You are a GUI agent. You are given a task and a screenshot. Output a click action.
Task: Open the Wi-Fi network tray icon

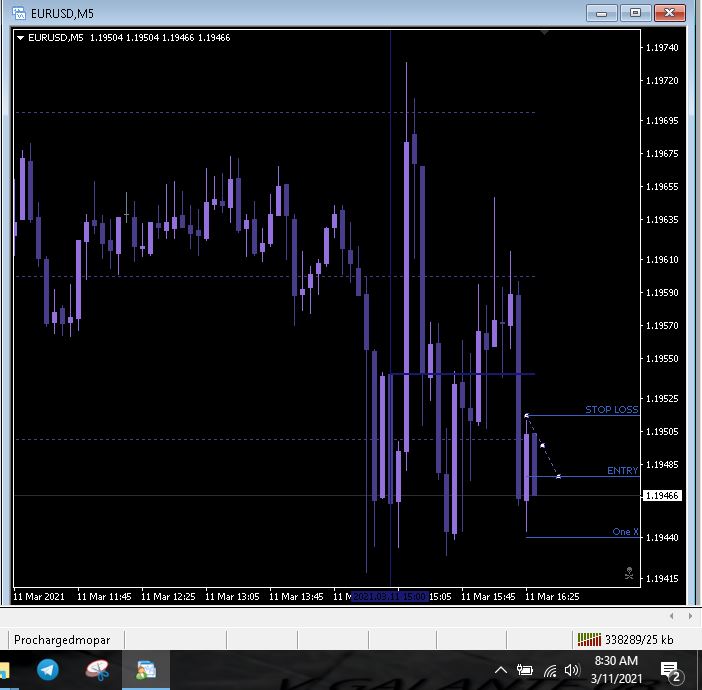click(550, 671)
